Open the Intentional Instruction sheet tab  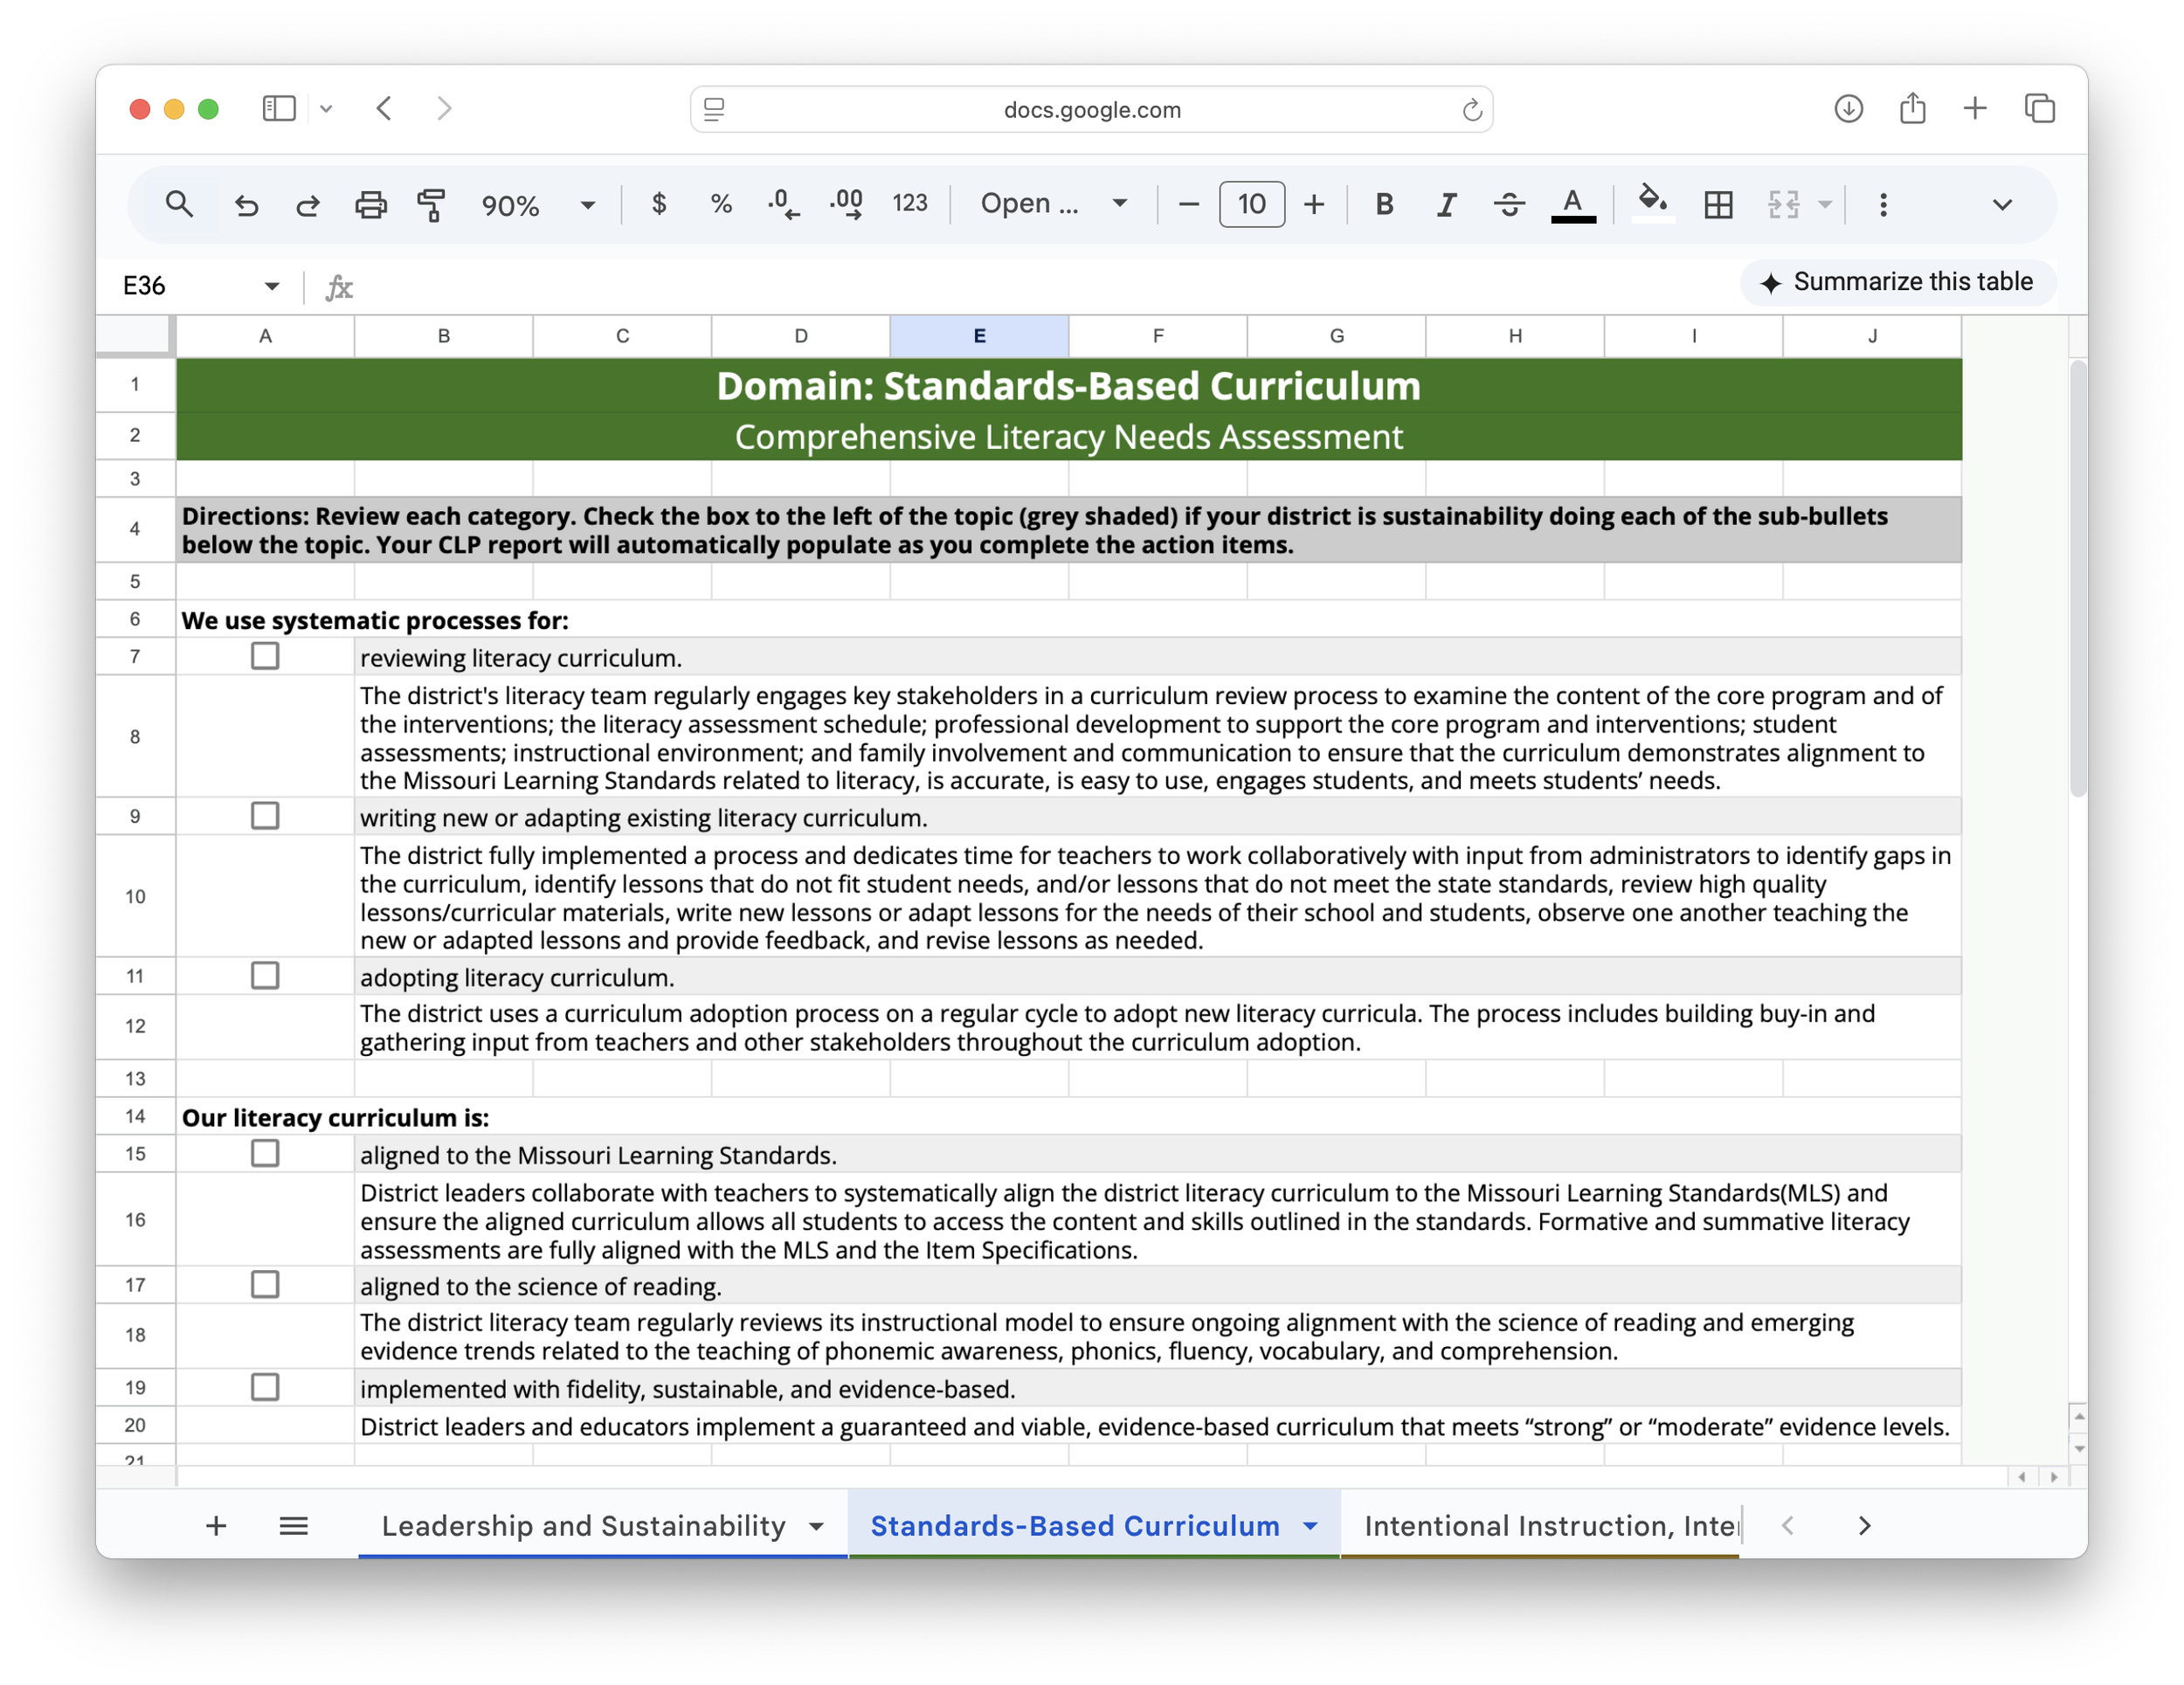1550,1525
